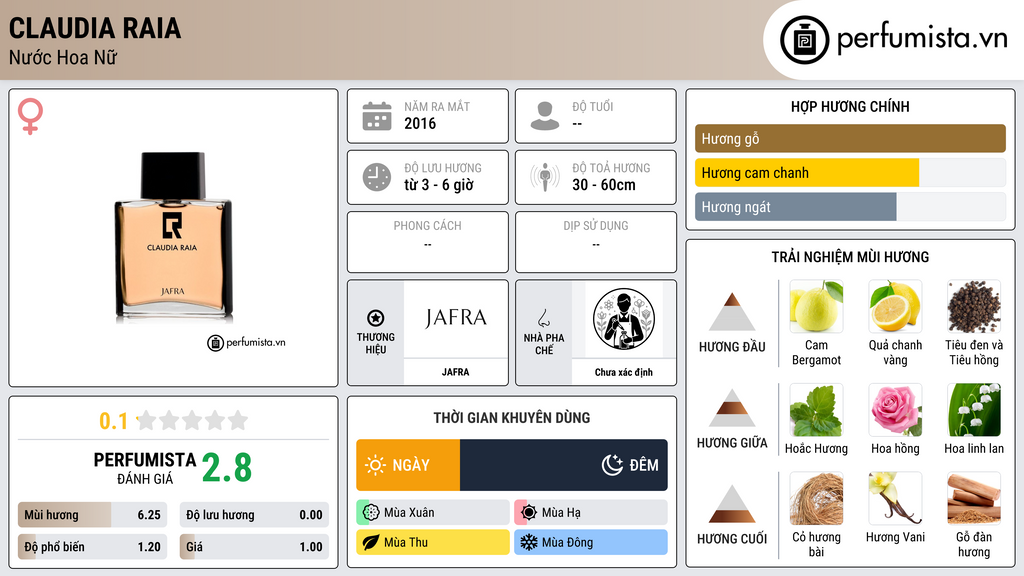Image resolution: width=1024 pixels, height=576 pixels.
Task: Click the five-star rating row
Action: (x=193, y=420)
